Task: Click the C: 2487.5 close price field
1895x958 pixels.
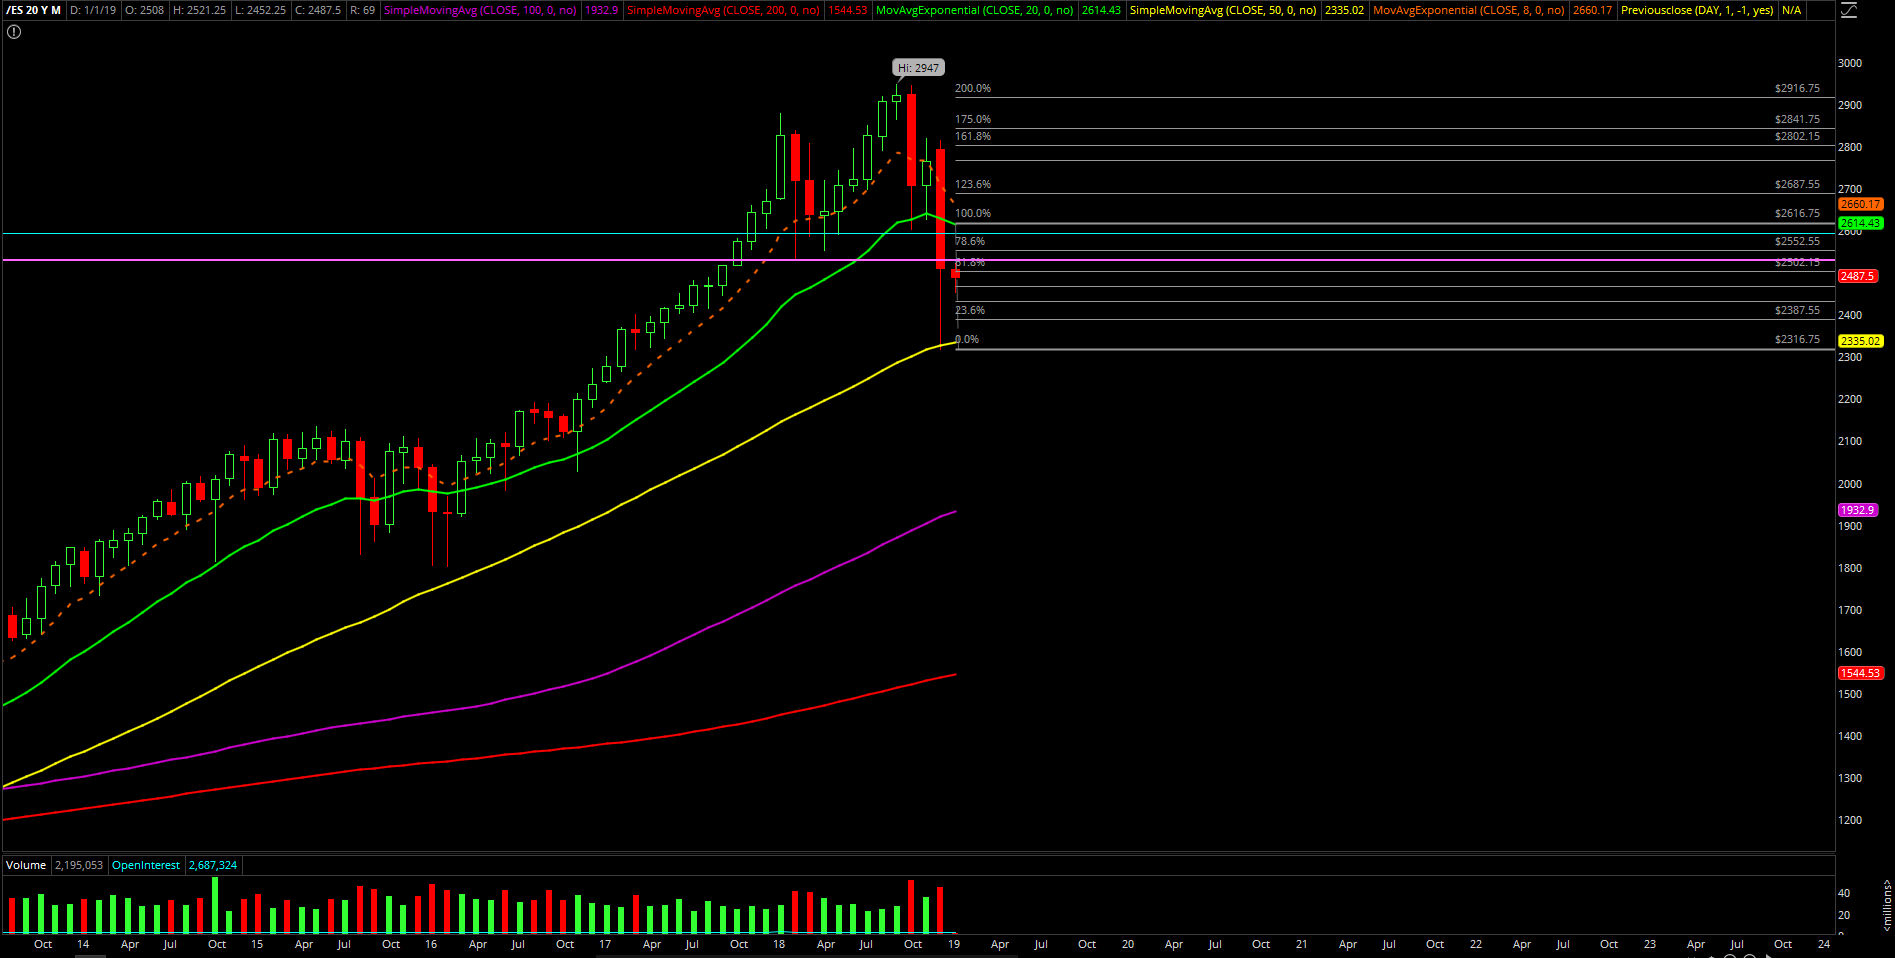Action: [318, 10]
